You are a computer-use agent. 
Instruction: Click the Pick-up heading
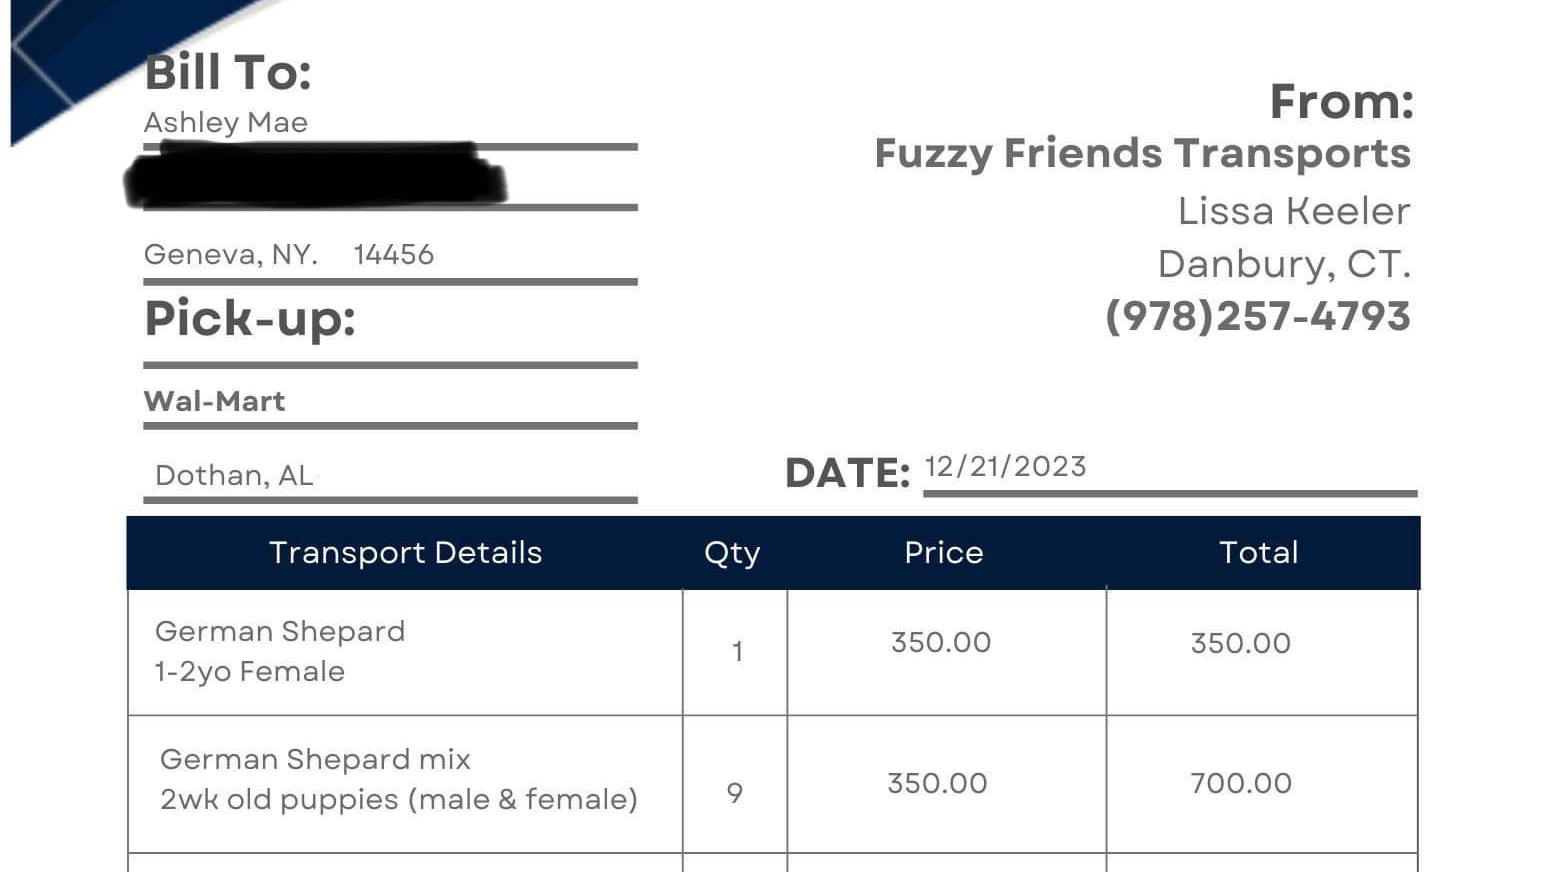point(250,319)
